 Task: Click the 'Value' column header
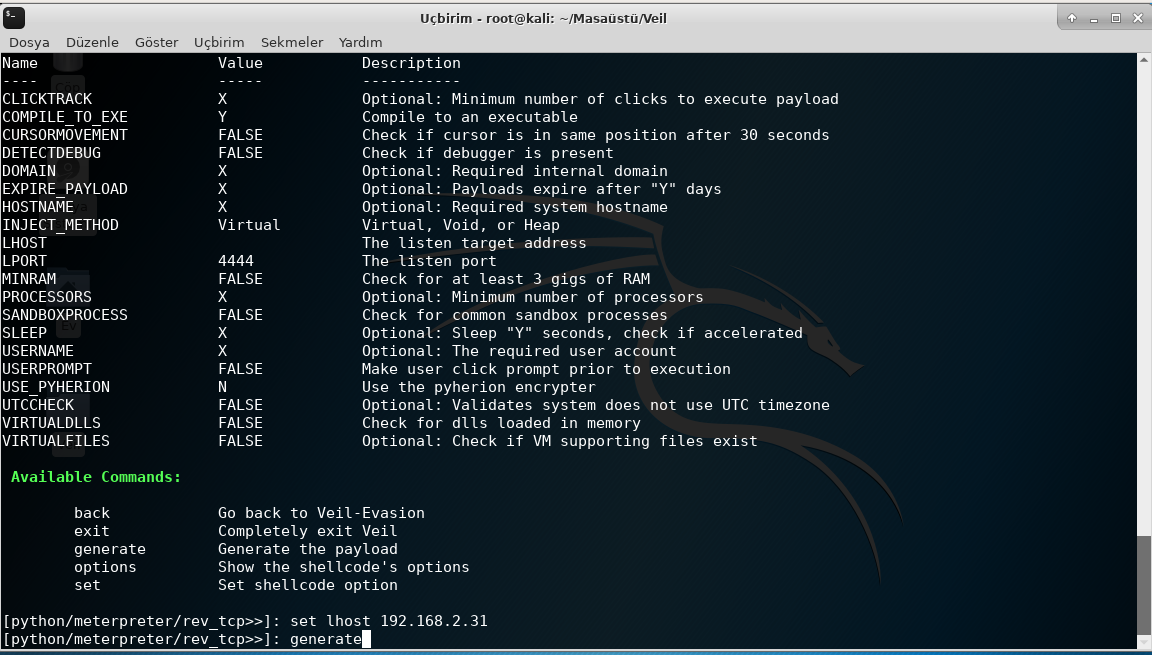tap(240, 63)
